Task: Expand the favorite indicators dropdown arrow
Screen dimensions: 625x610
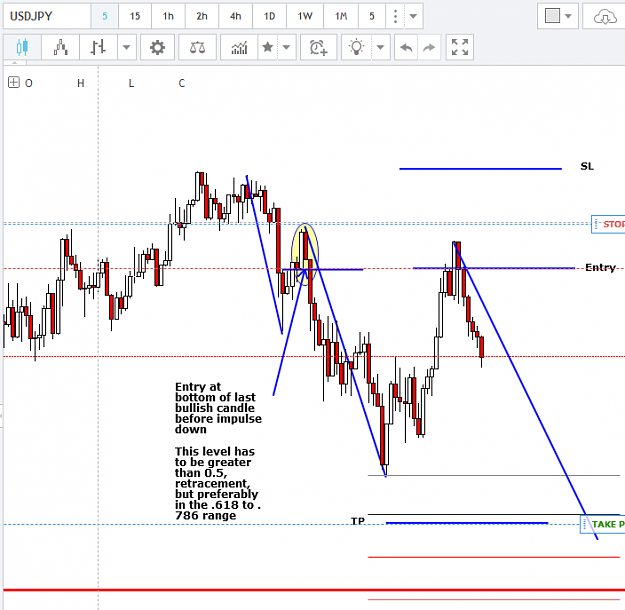Action: click(287, 47)
